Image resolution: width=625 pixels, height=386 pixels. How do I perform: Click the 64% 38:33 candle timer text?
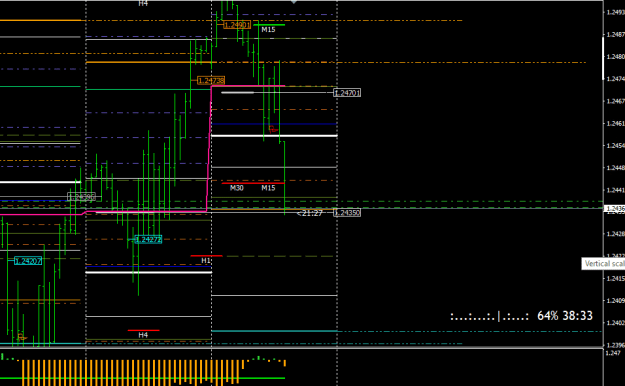(565, 316)
